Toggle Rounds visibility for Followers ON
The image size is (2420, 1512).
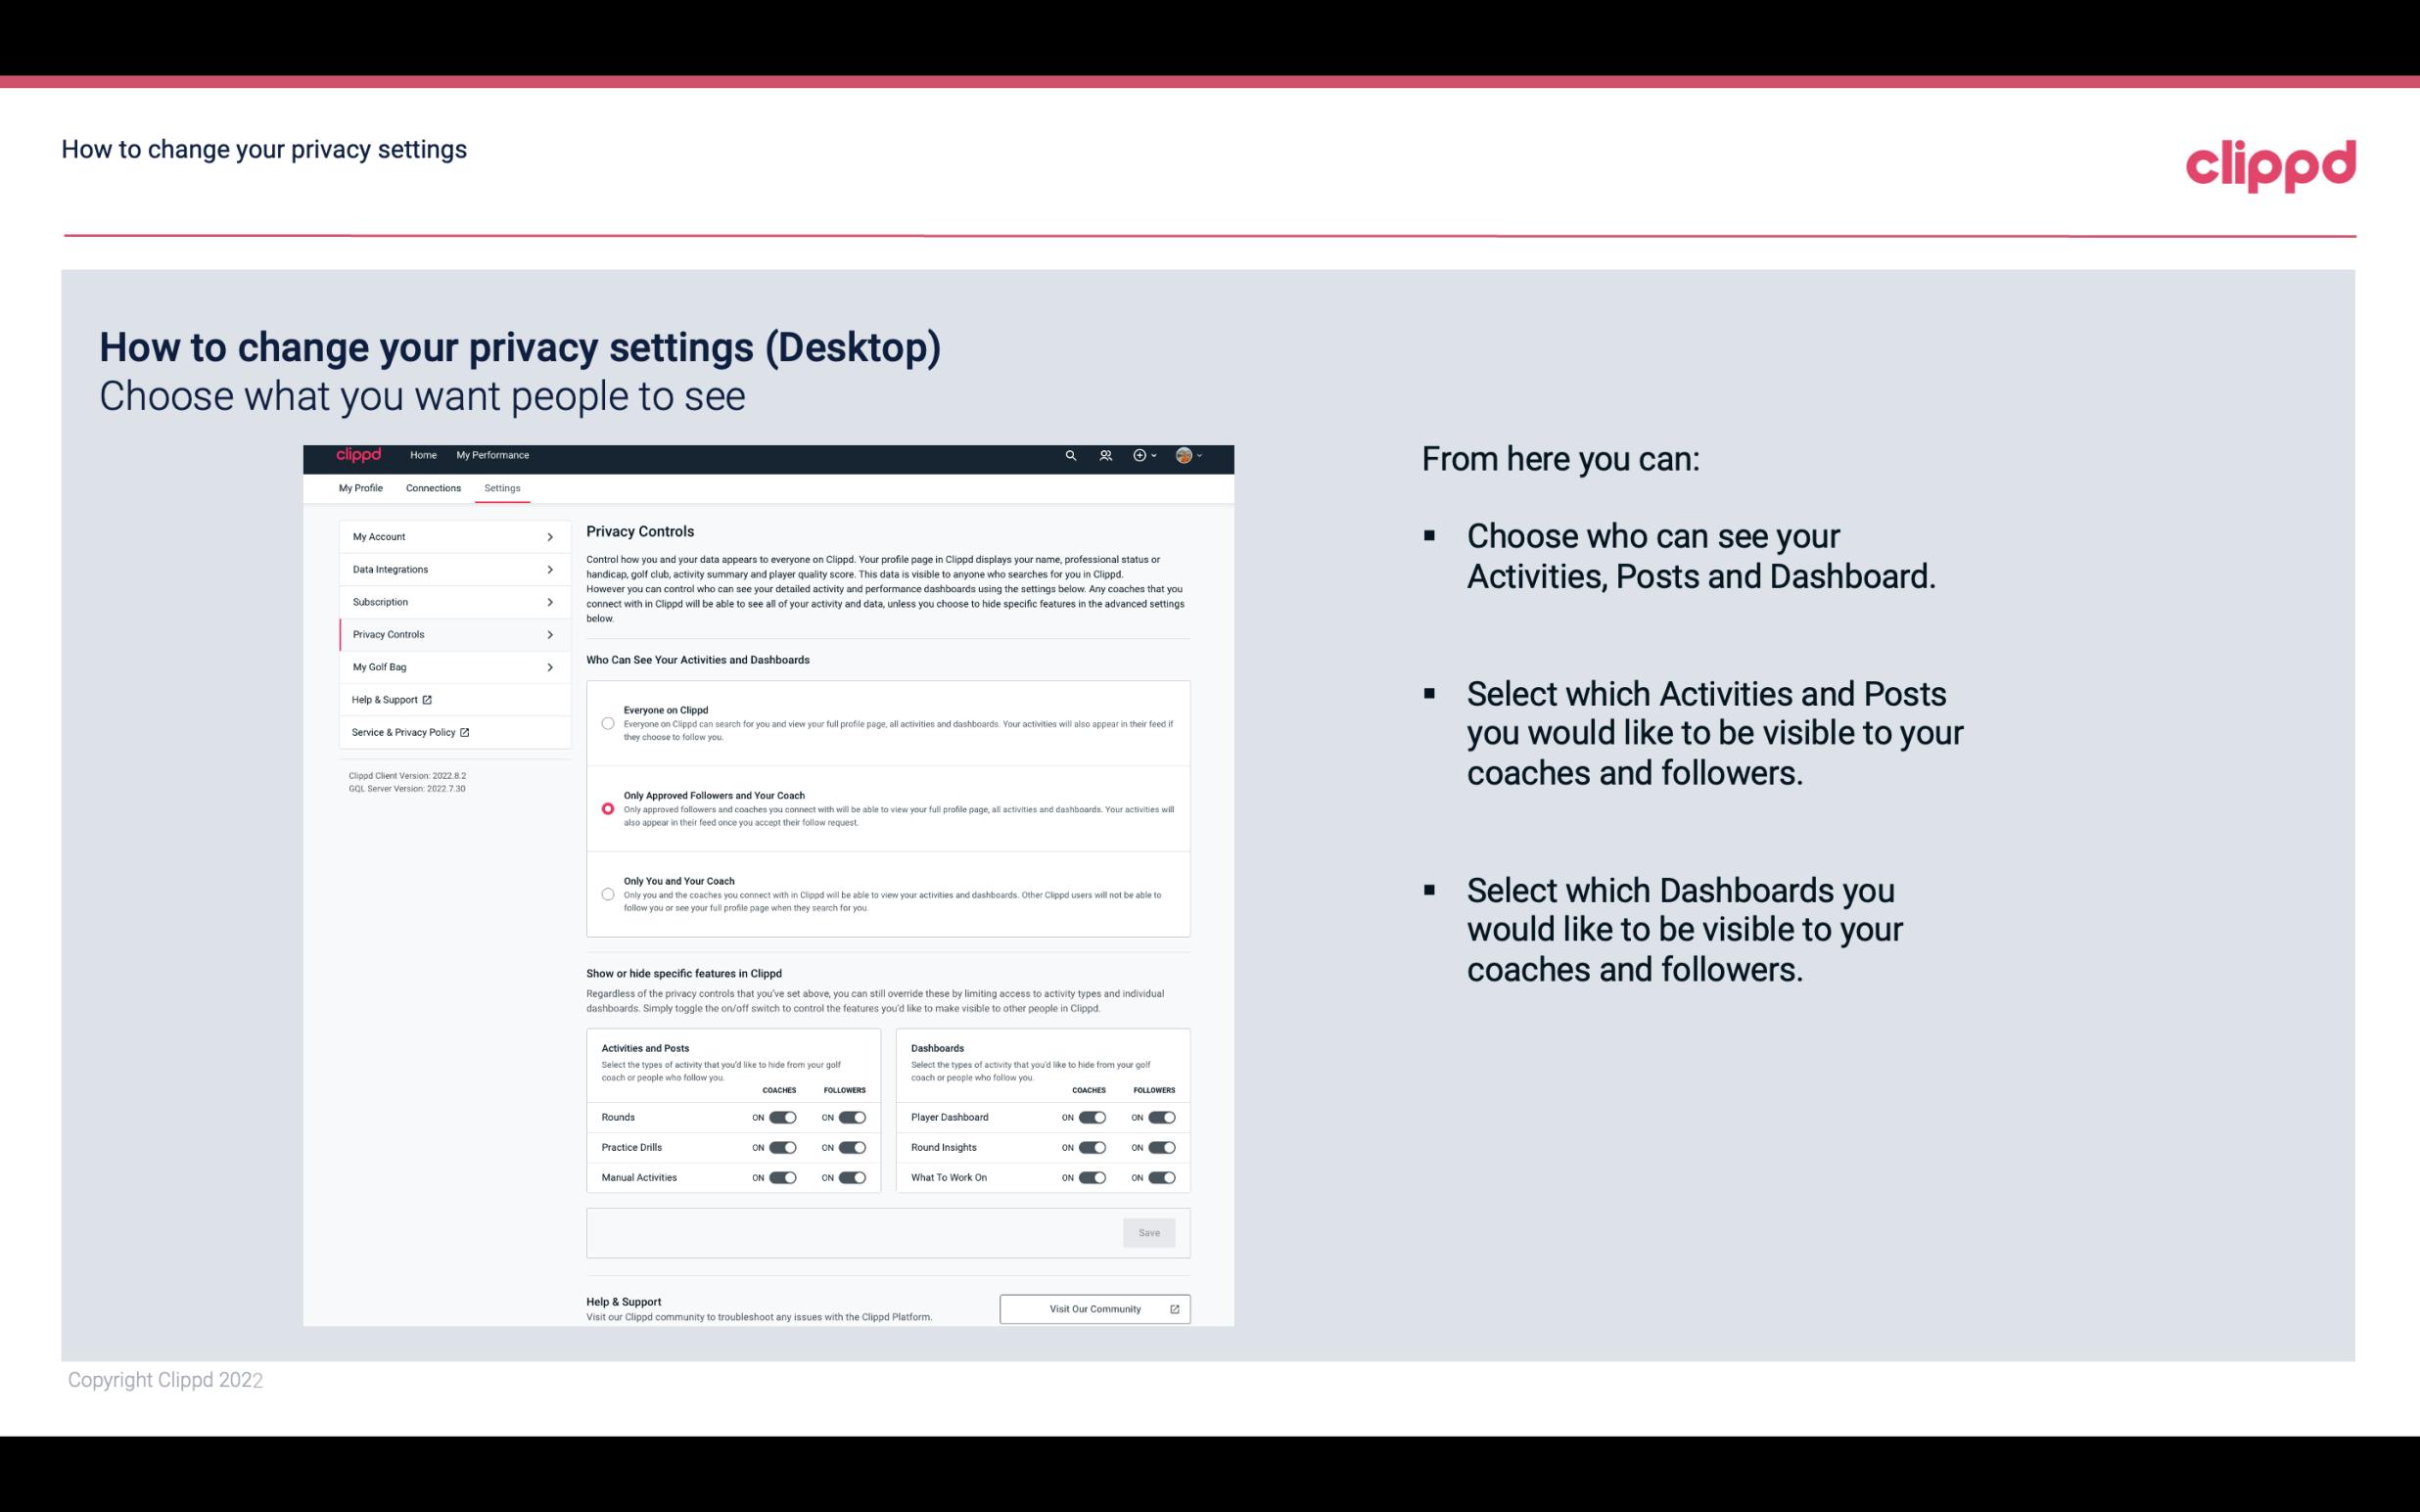point(850,1117)
